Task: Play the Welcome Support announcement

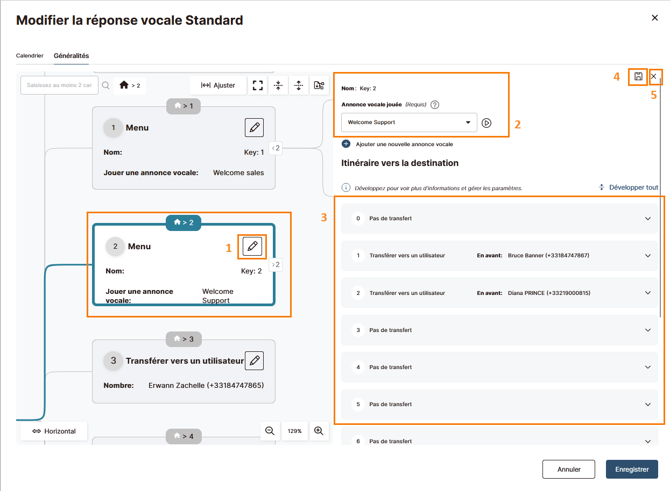Action: (486, 123)
